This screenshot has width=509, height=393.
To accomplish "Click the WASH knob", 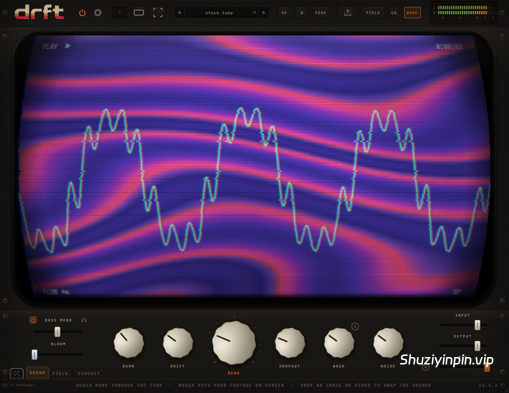I will point(339,343).
